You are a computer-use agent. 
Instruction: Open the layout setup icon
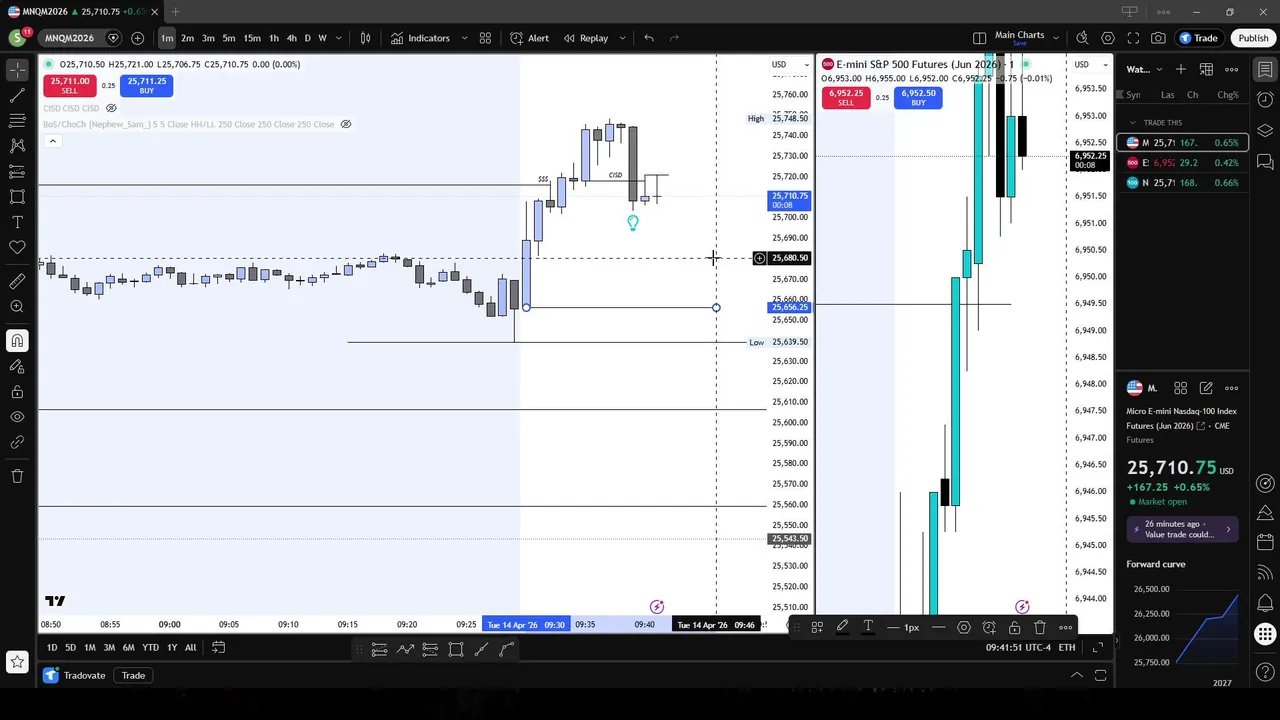(980, 38)
